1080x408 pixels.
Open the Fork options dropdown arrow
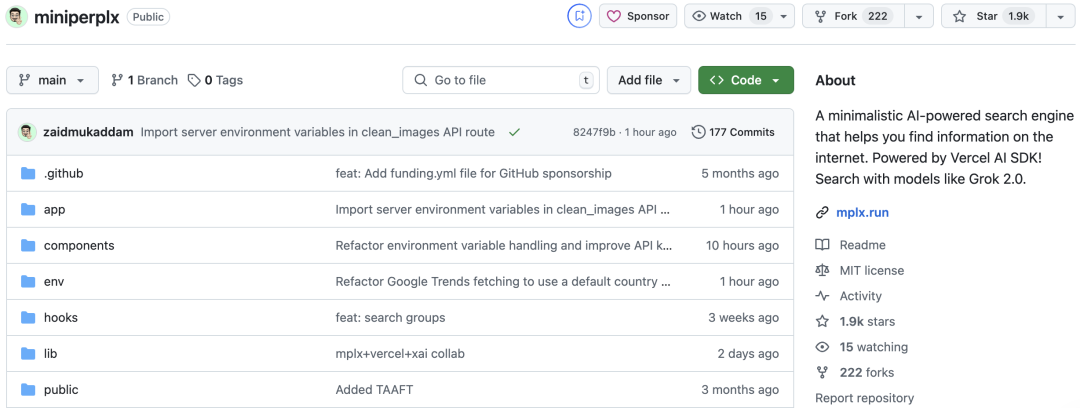(x=919, y=16)
